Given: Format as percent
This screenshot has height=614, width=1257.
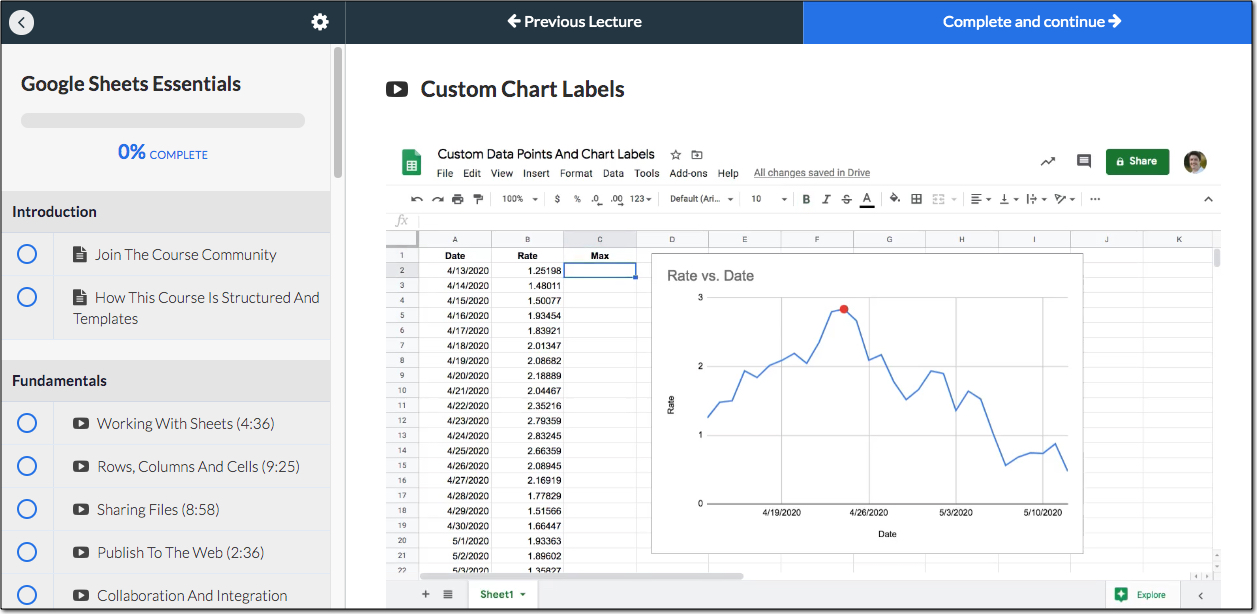Looking at the screenshot, I should [577, 199].
